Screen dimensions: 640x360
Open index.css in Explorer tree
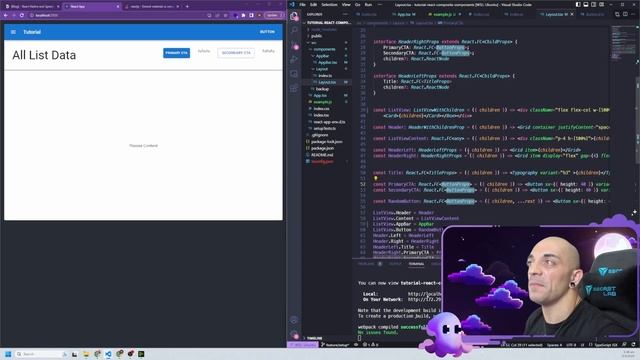point(322,109)
